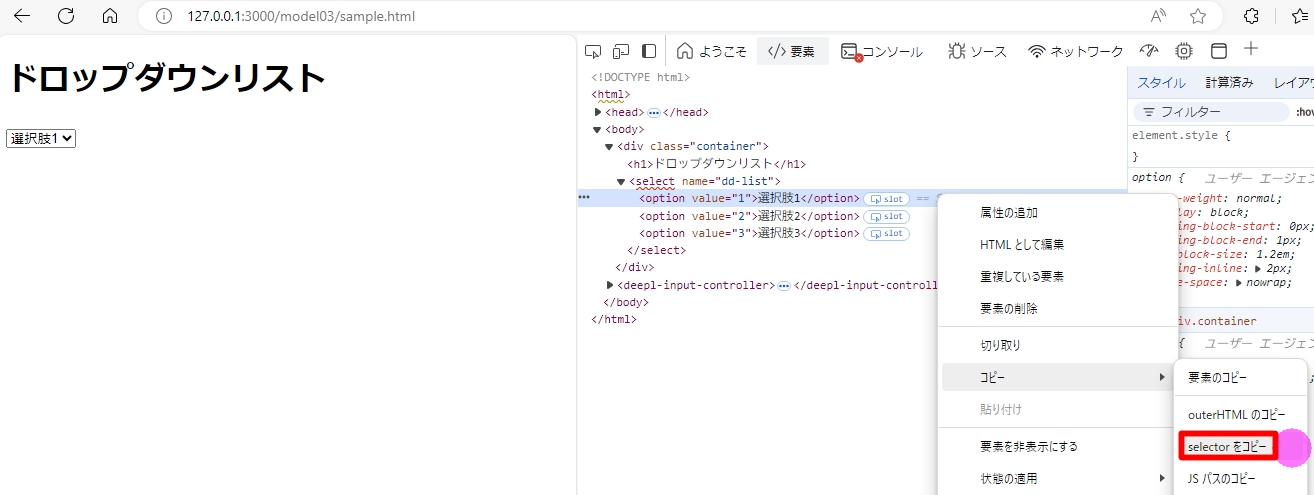Select outerHTML のコピー in submenu
The image size is (1314, 495).
click(1237, 414)
